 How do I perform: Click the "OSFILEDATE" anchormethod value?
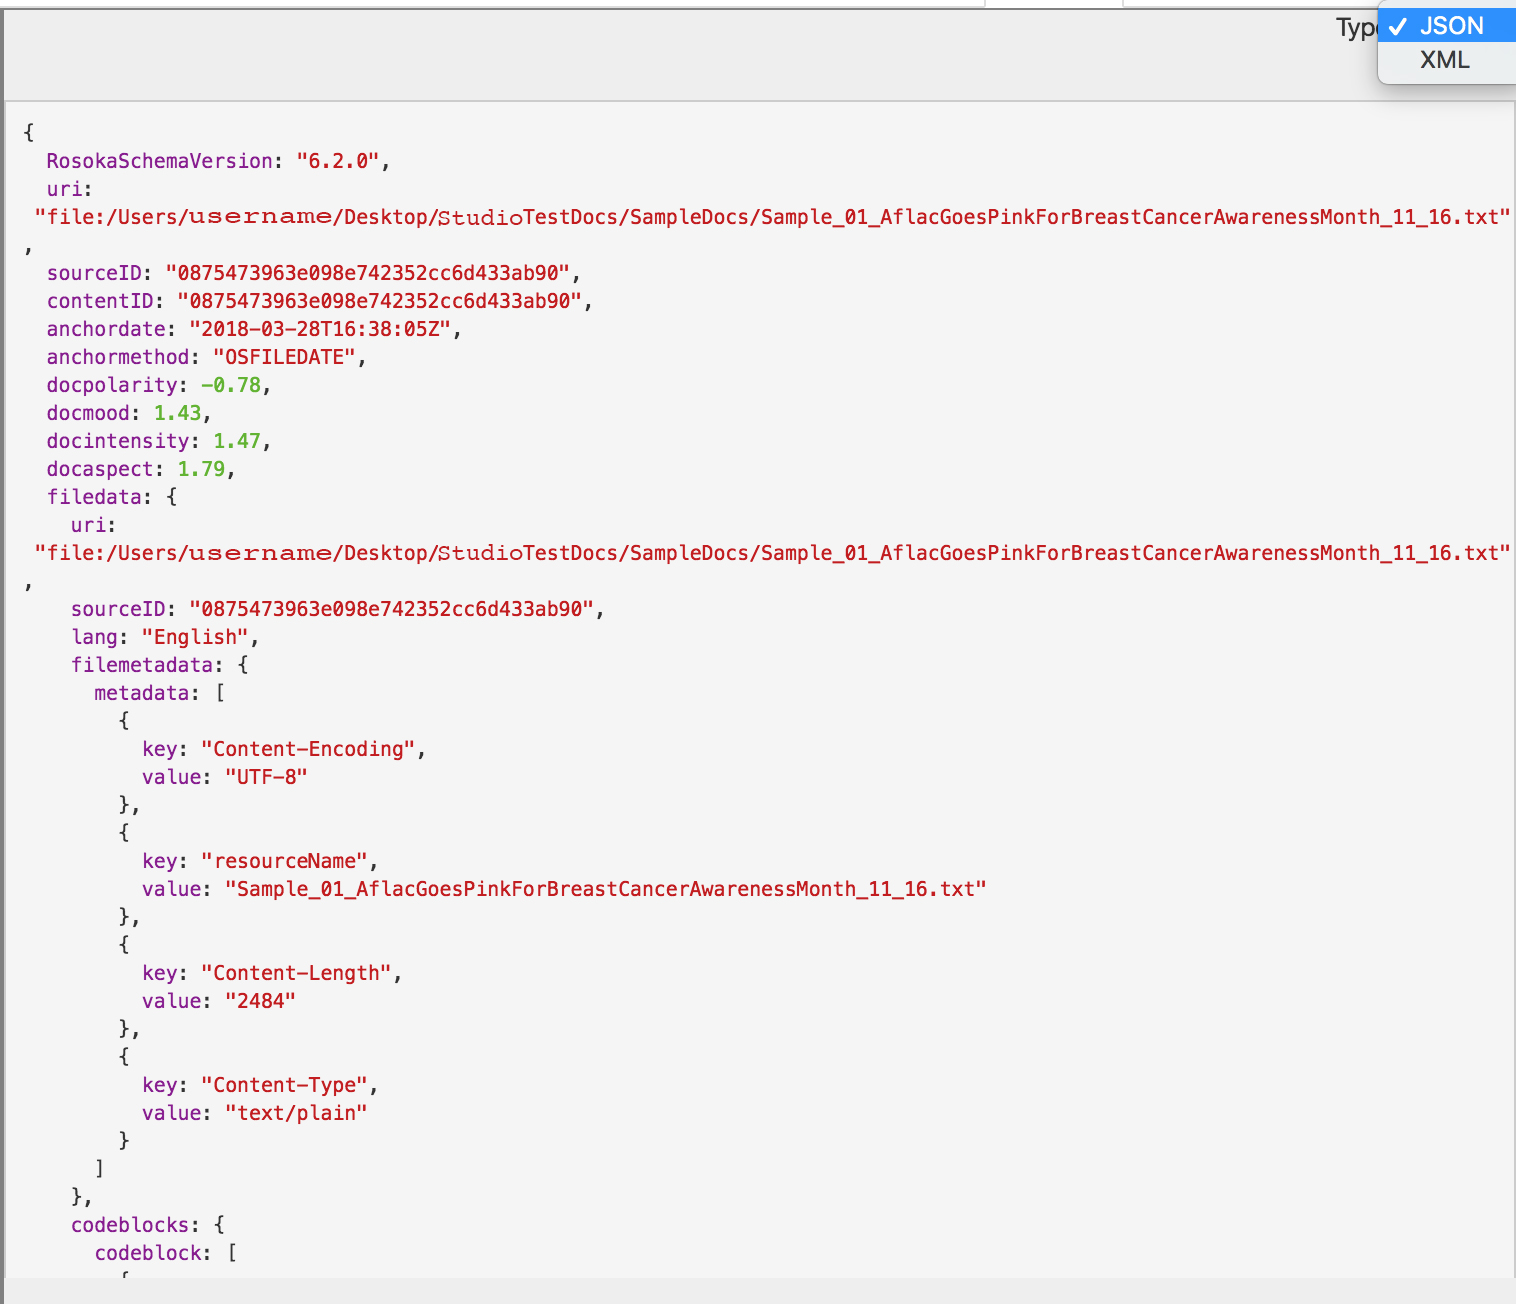coord(283,357)
